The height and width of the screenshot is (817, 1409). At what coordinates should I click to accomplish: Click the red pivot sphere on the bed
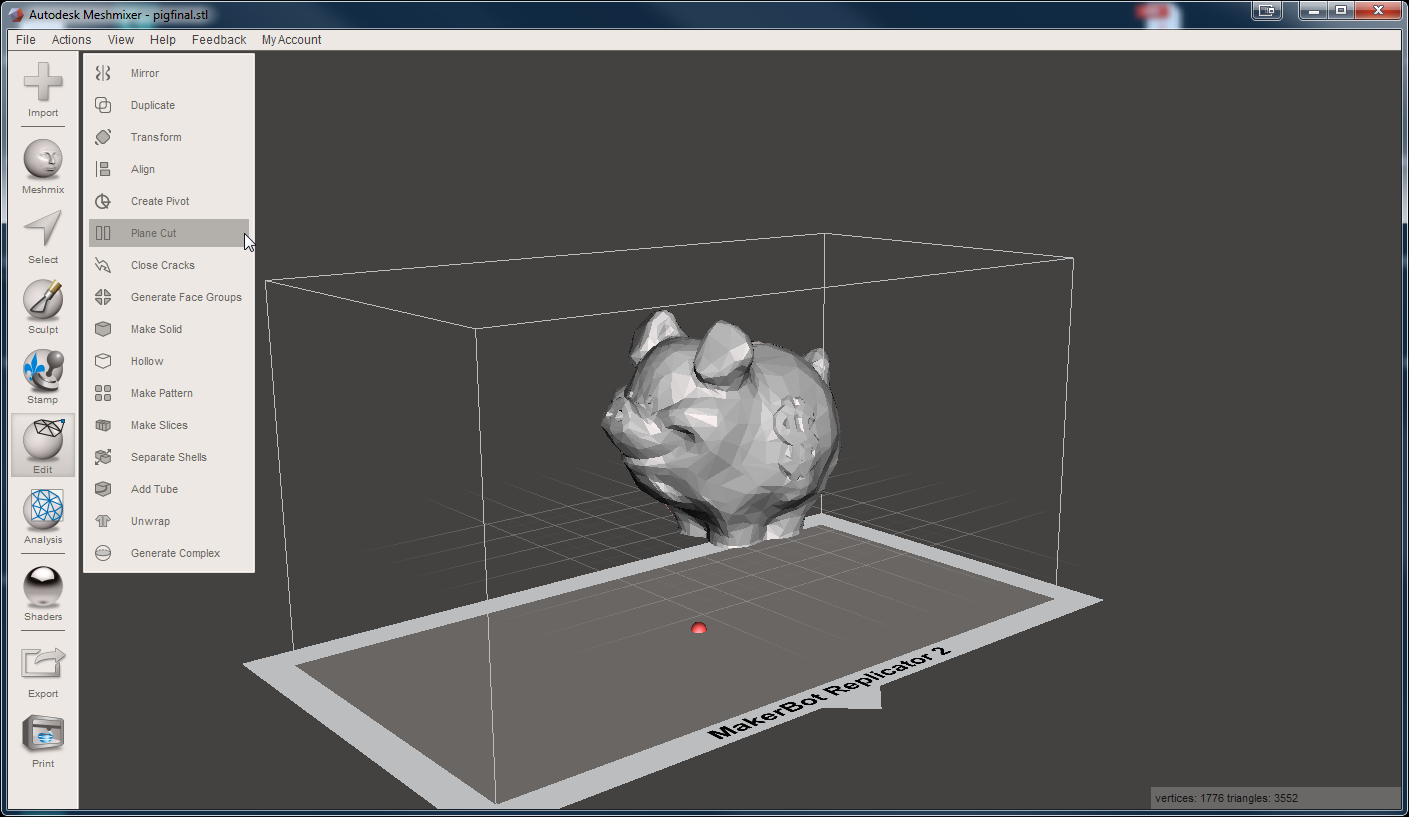[699, 628]
